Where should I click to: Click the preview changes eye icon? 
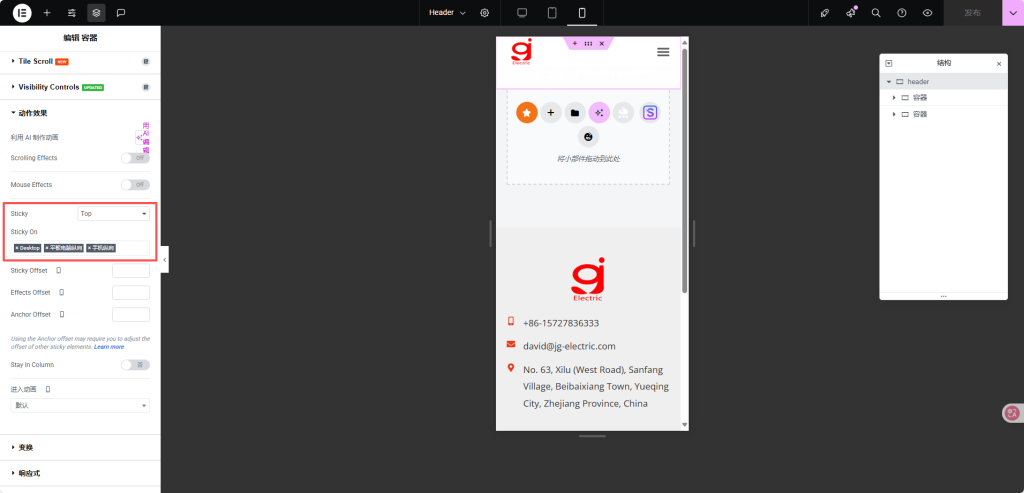pos(928,13)
